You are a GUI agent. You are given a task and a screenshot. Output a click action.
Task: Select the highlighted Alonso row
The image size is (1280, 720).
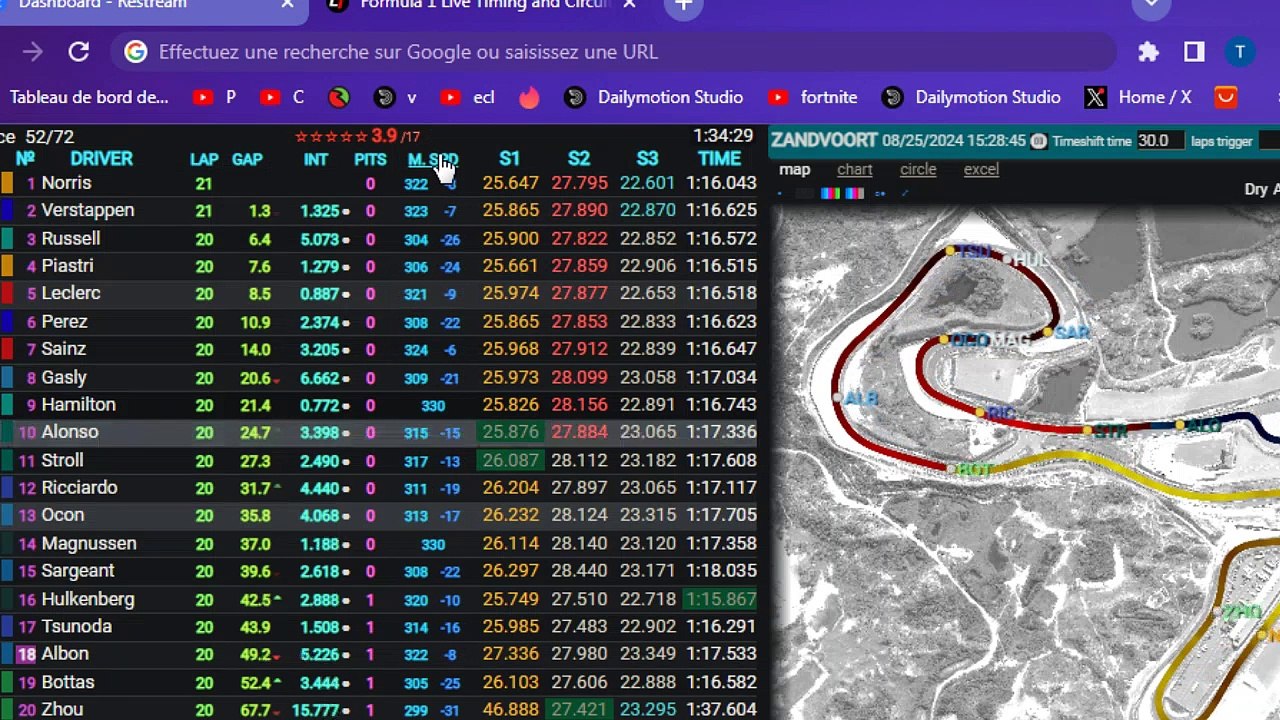pos(380,432)
